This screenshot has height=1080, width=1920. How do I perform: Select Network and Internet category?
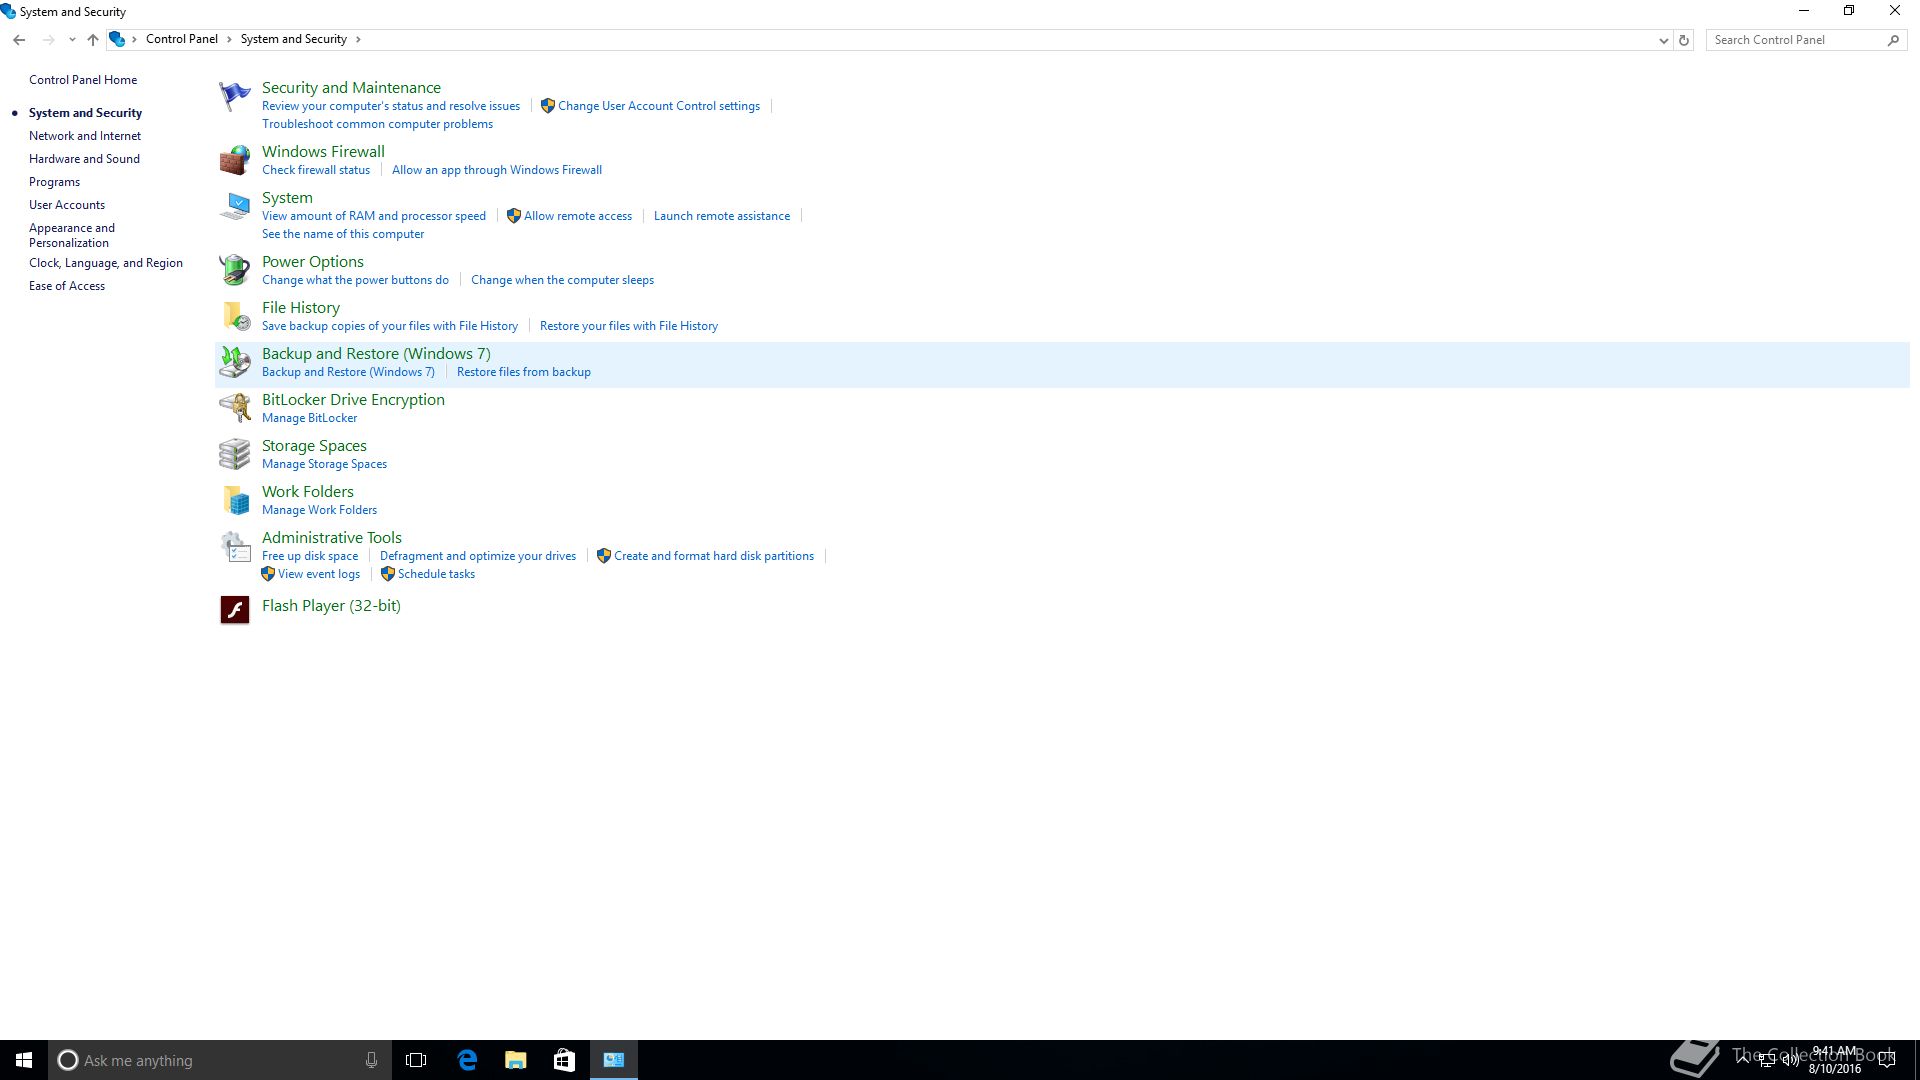pyautogui.click(x=85, y=136)
